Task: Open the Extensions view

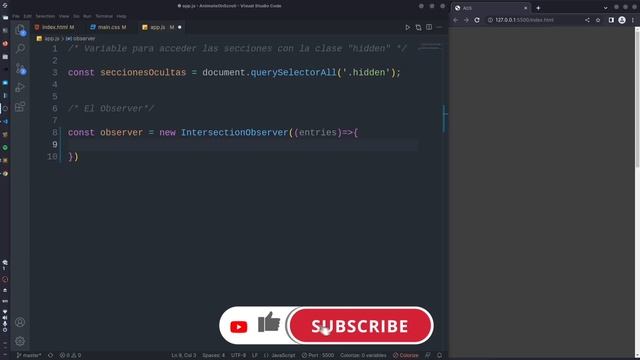Action: (x=20, y=107)
